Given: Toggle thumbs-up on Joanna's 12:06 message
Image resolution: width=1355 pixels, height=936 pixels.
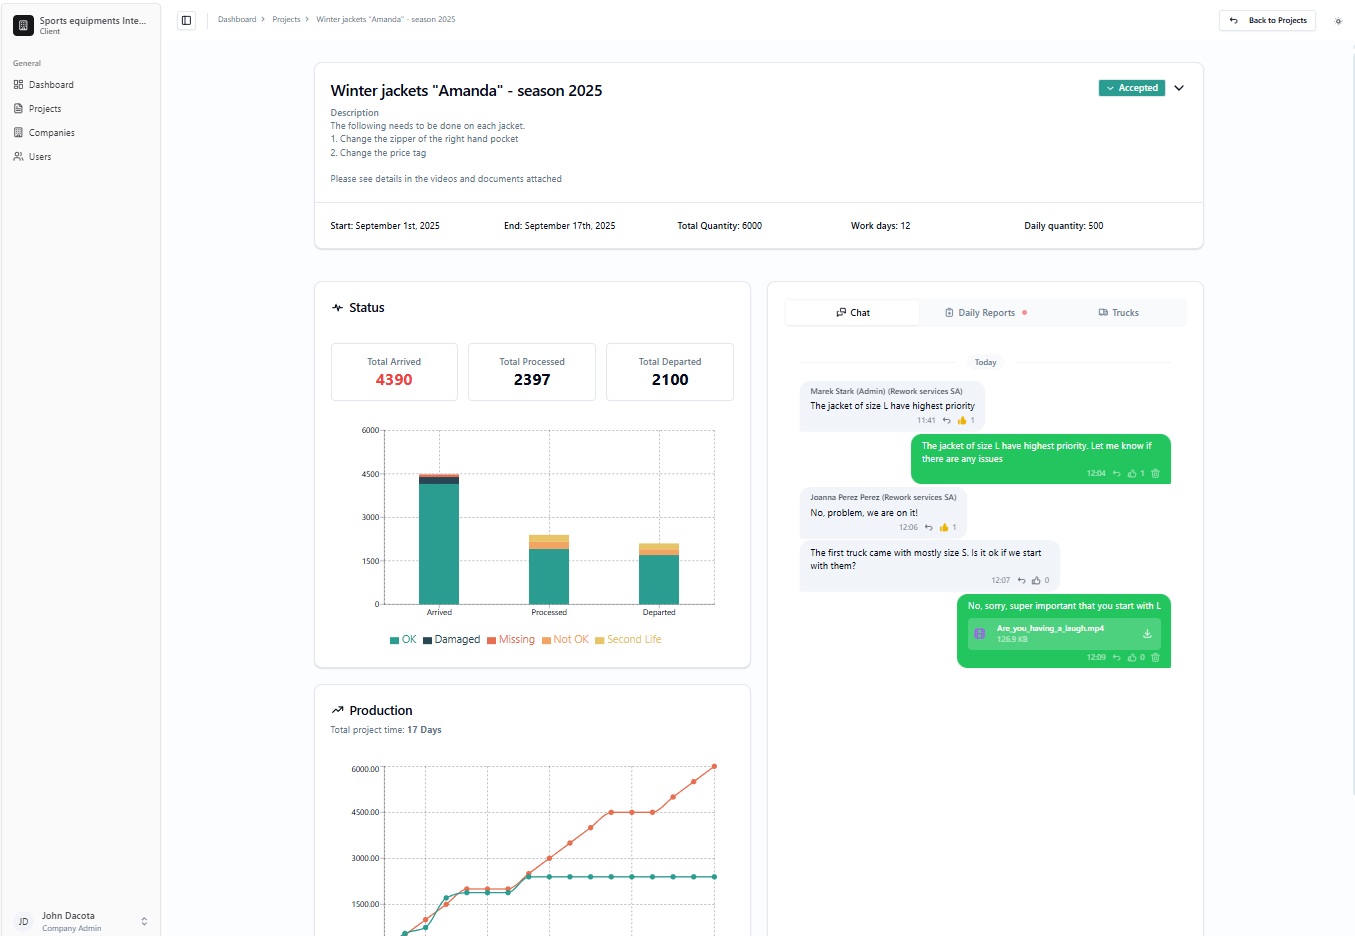Looking at the screenshot, I should point(943,527).
